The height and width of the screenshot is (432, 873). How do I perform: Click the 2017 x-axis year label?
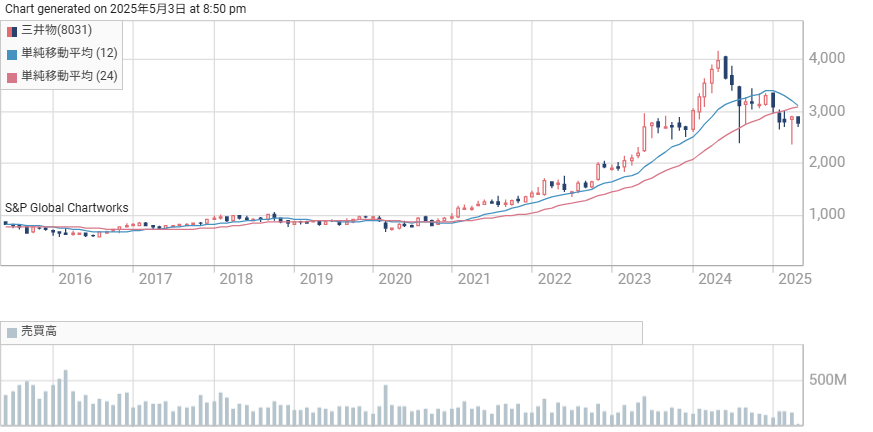pyautogui.click(x=155, y=278)
